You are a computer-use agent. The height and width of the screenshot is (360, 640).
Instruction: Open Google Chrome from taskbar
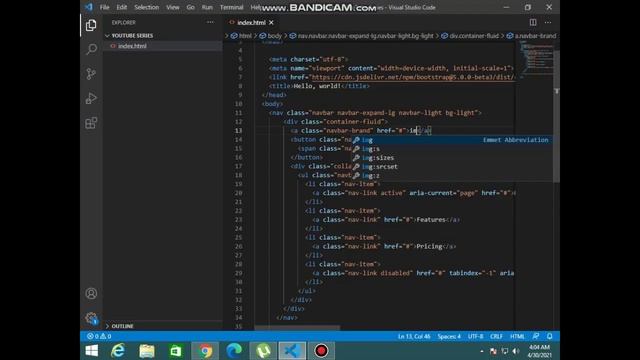pyautogui.click(x=205, y=351)
